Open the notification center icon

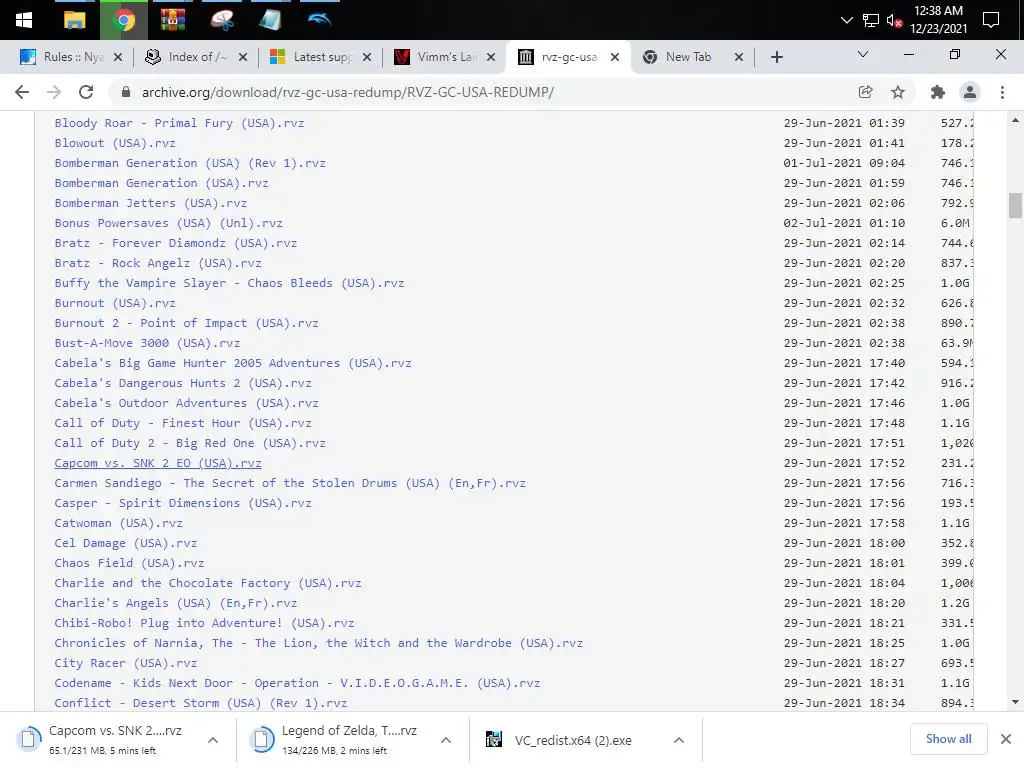point(991,20)
